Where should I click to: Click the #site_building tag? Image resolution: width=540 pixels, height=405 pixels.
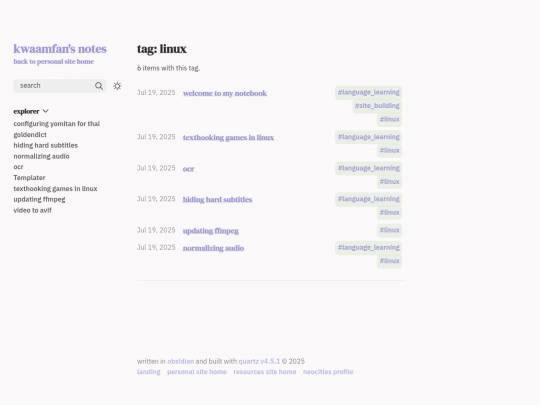(377, 106)
